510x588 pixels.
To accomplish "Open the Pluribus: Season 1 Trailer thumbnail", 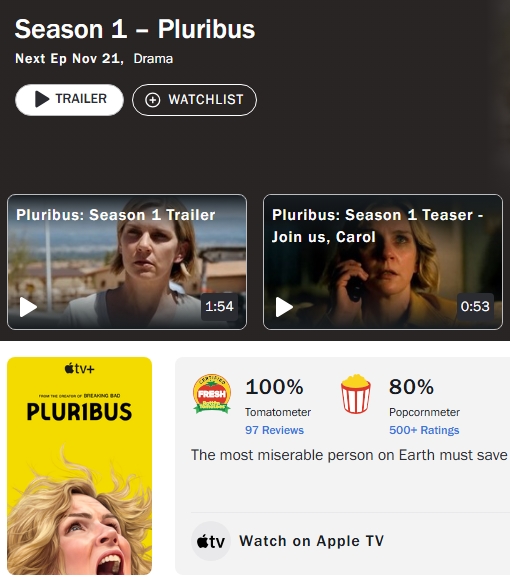I will pos(127,262).
